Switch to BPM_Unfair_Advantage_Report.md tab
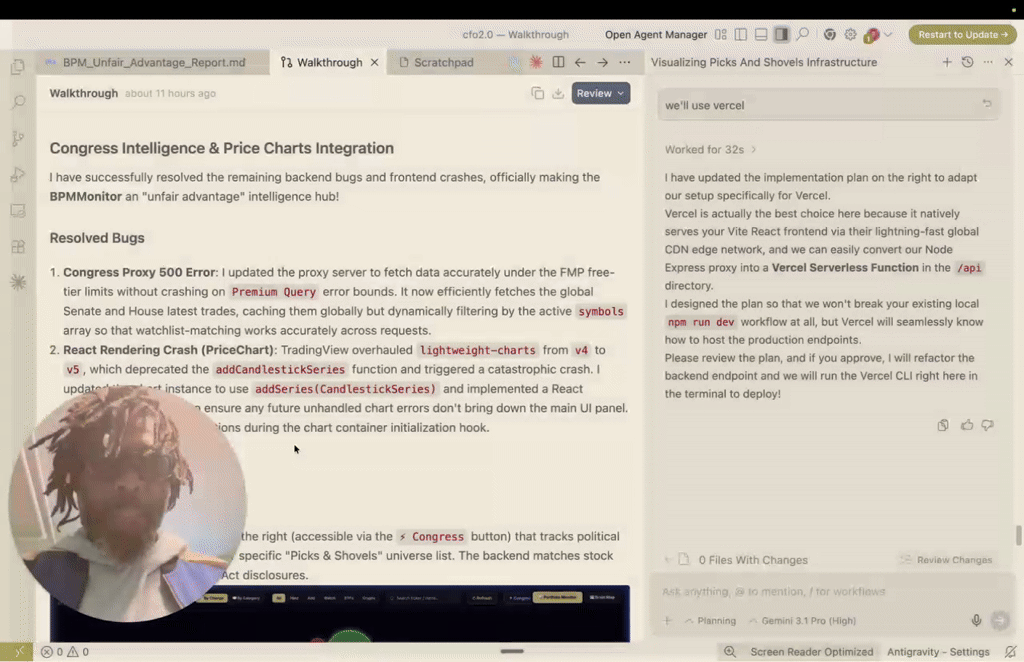This screenshot has height=662, width=1024. tap(154, 63)
